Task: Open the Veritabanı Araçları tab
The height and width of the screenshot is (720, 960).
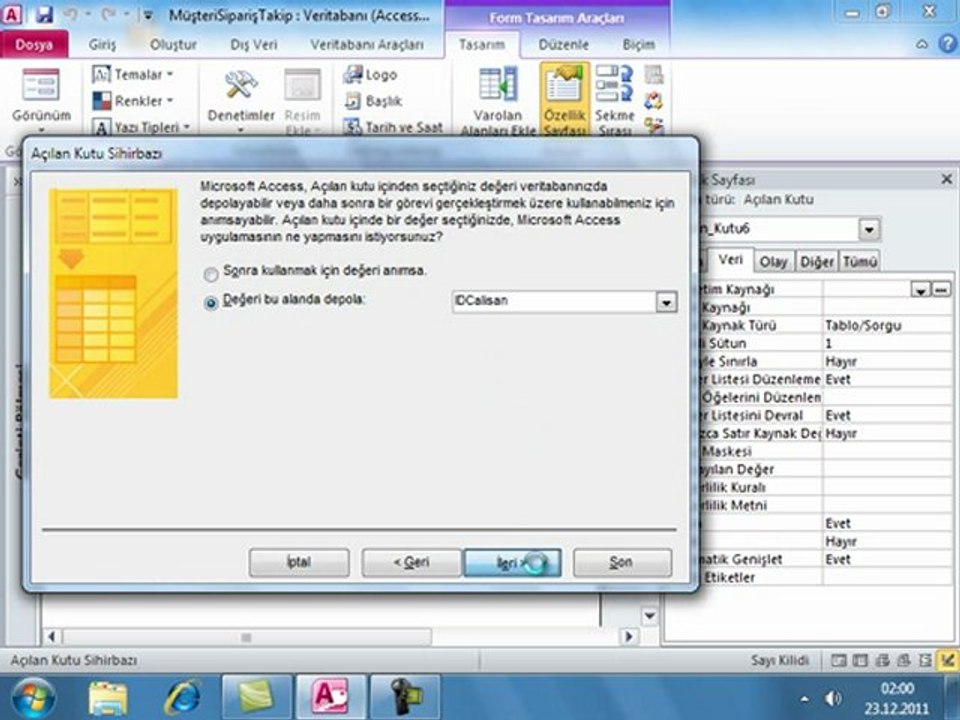Action: 367,45
